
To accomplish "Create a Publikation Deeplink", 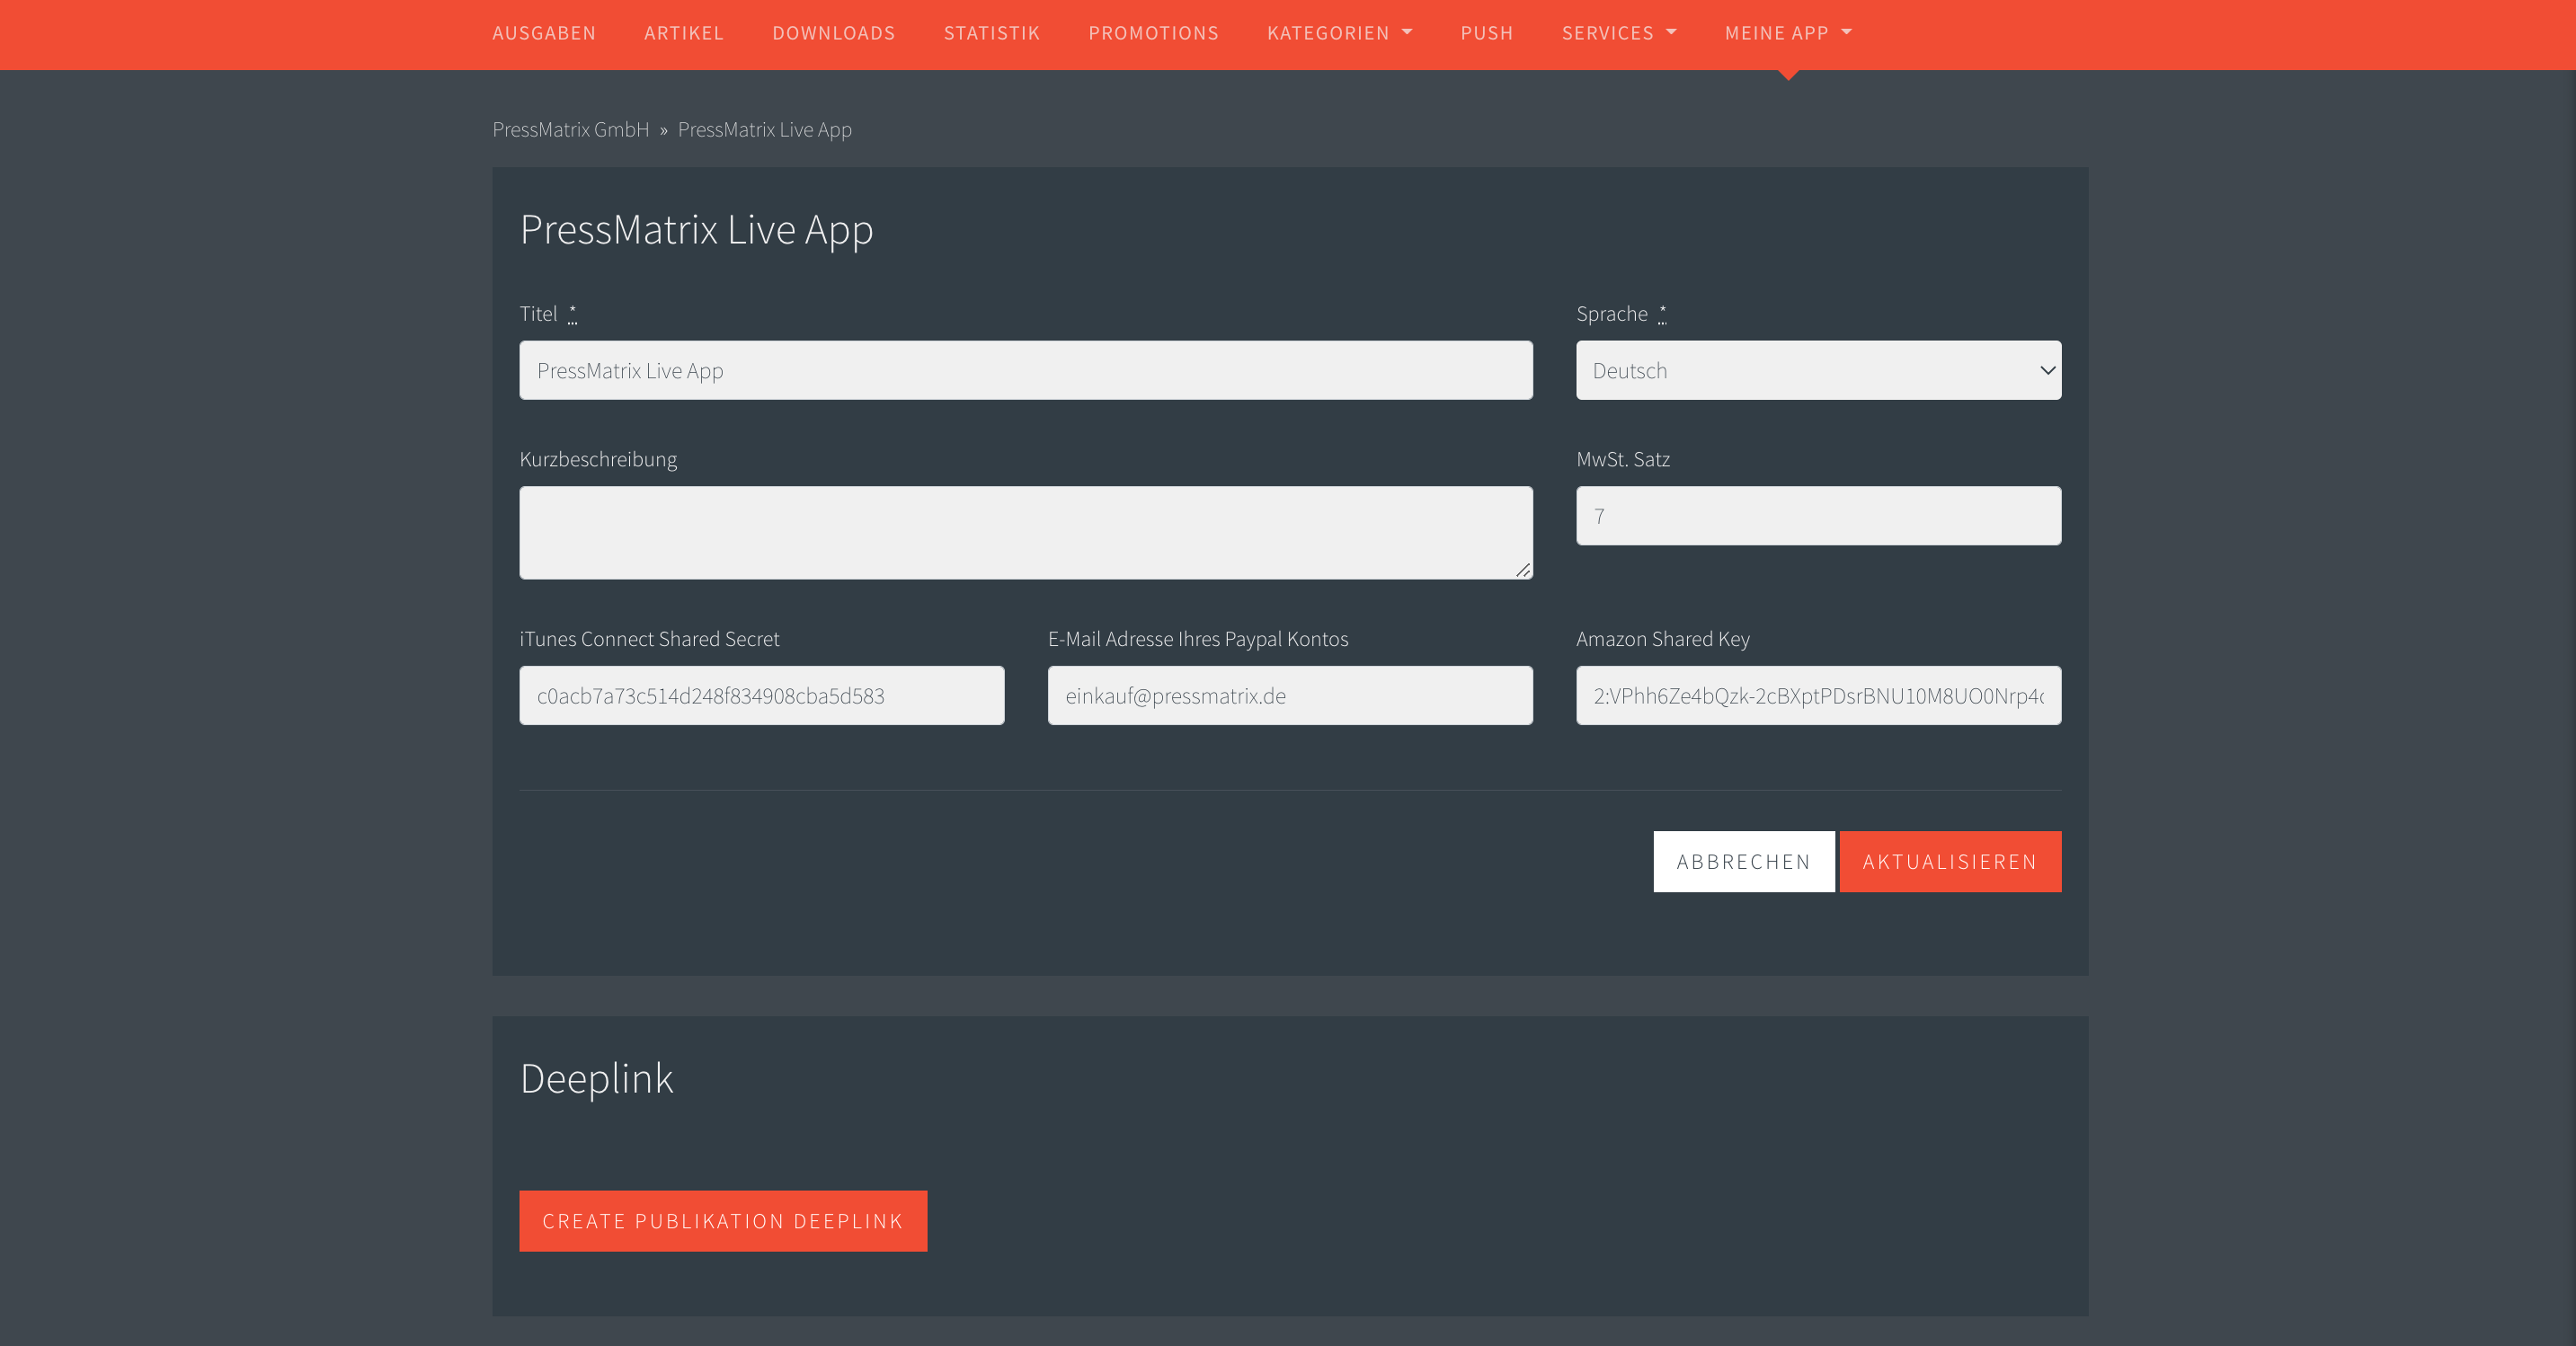I will pyautogui.click(x=723, y=1221).
